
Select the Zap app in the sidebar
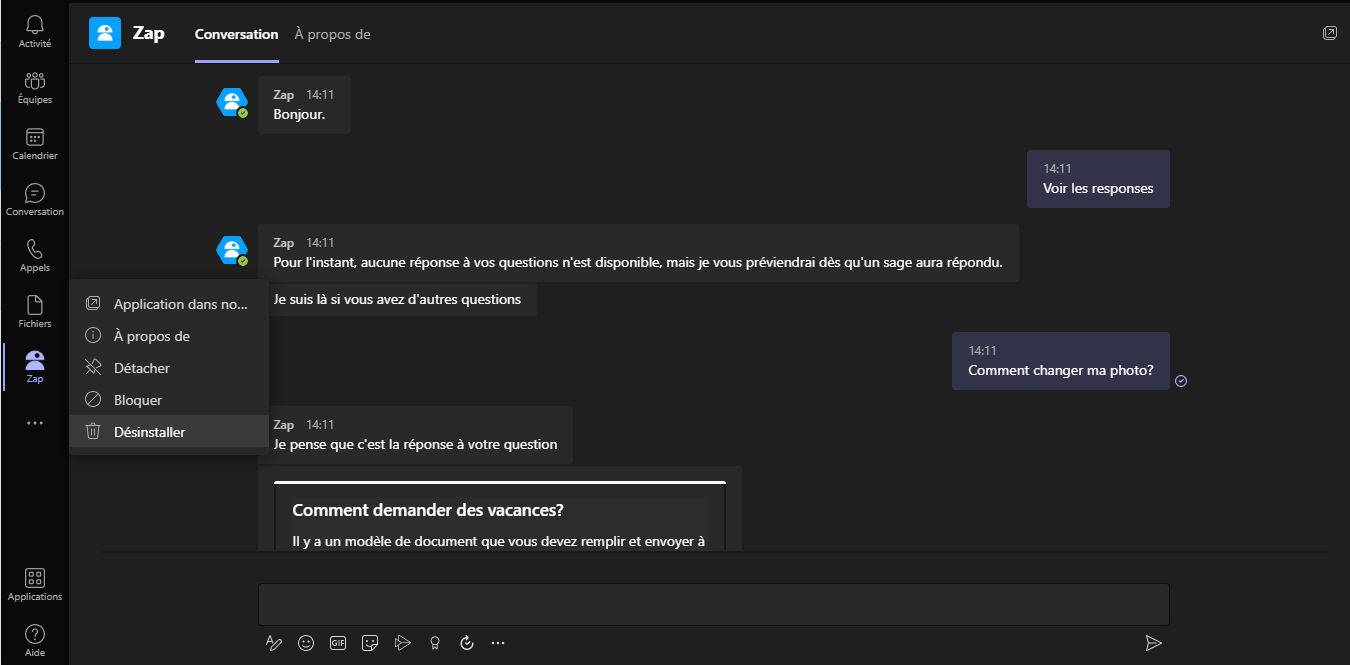pos(35,367)
